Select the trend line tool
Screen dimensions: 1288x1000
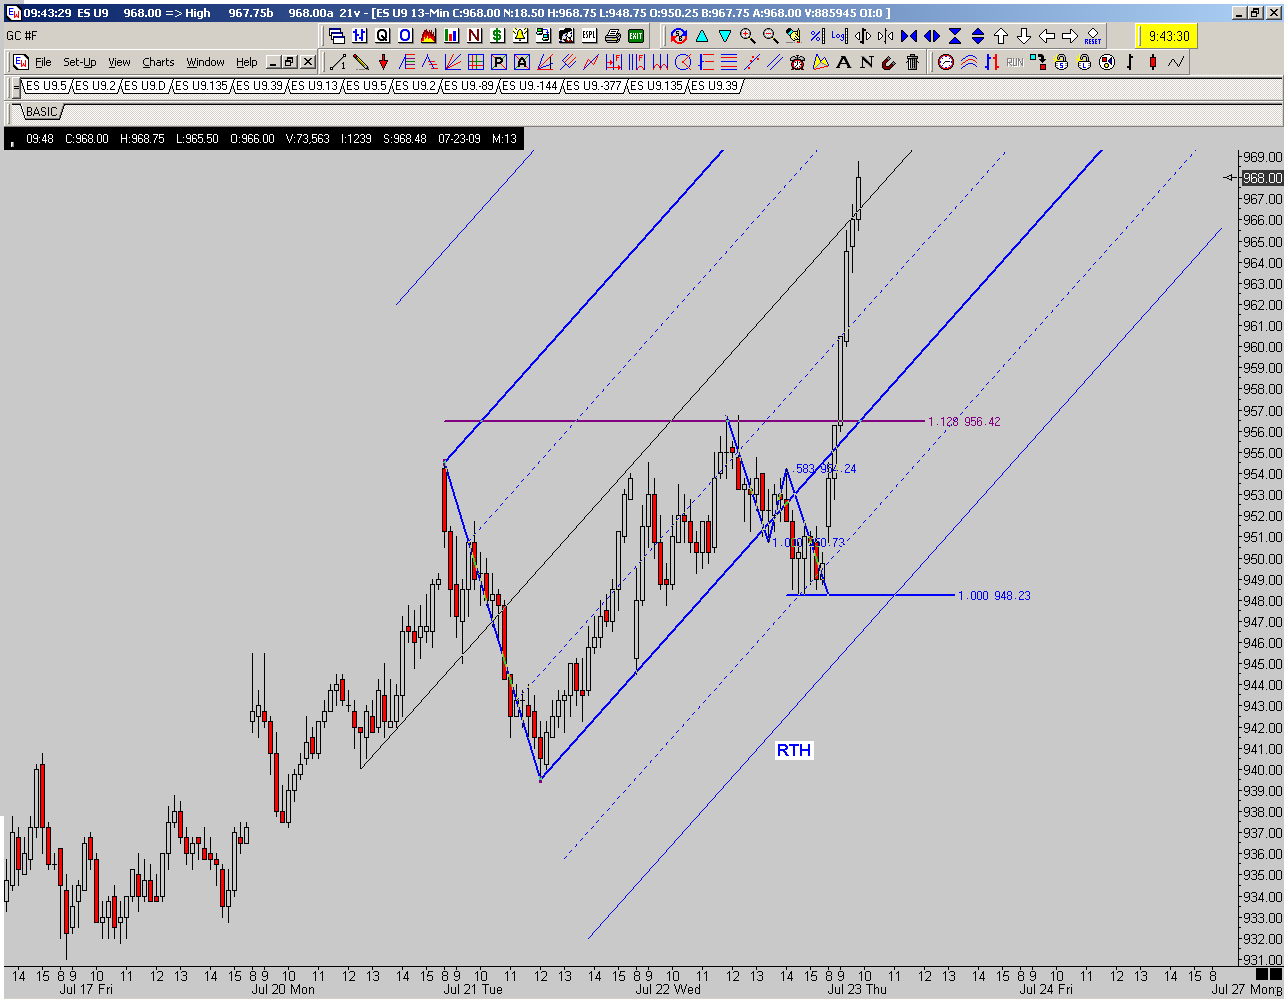338,62
